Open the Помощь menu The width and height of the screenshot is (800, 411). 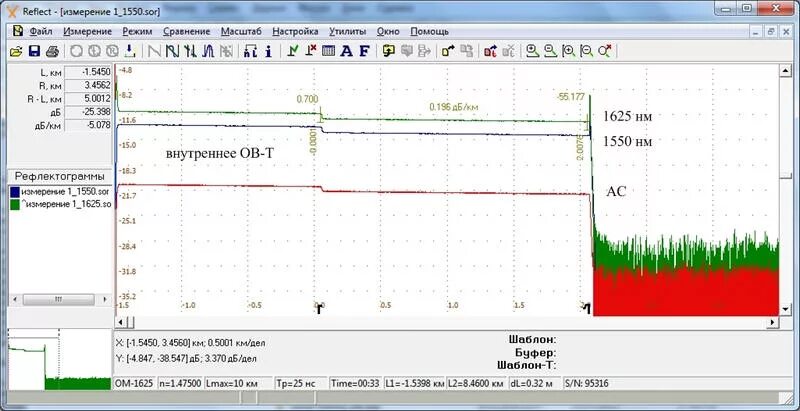pos(430,32)
